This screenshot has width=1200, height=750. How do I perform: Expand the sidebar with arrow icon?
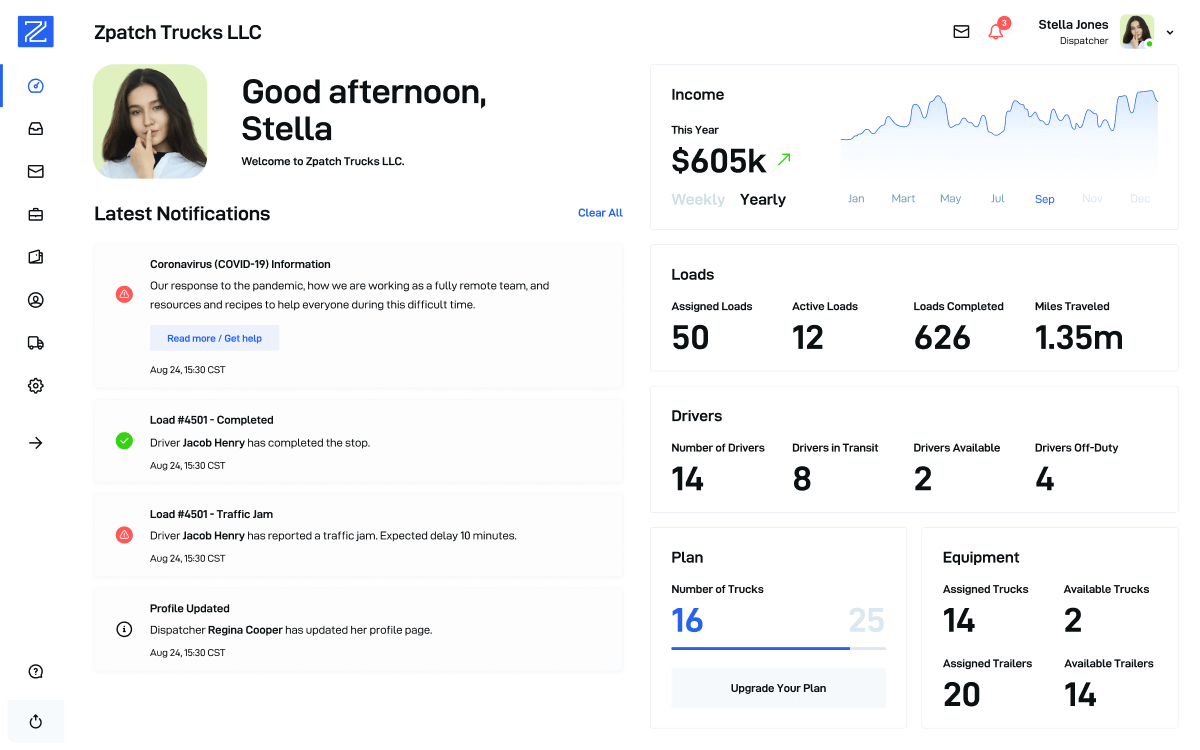(36, 443)
